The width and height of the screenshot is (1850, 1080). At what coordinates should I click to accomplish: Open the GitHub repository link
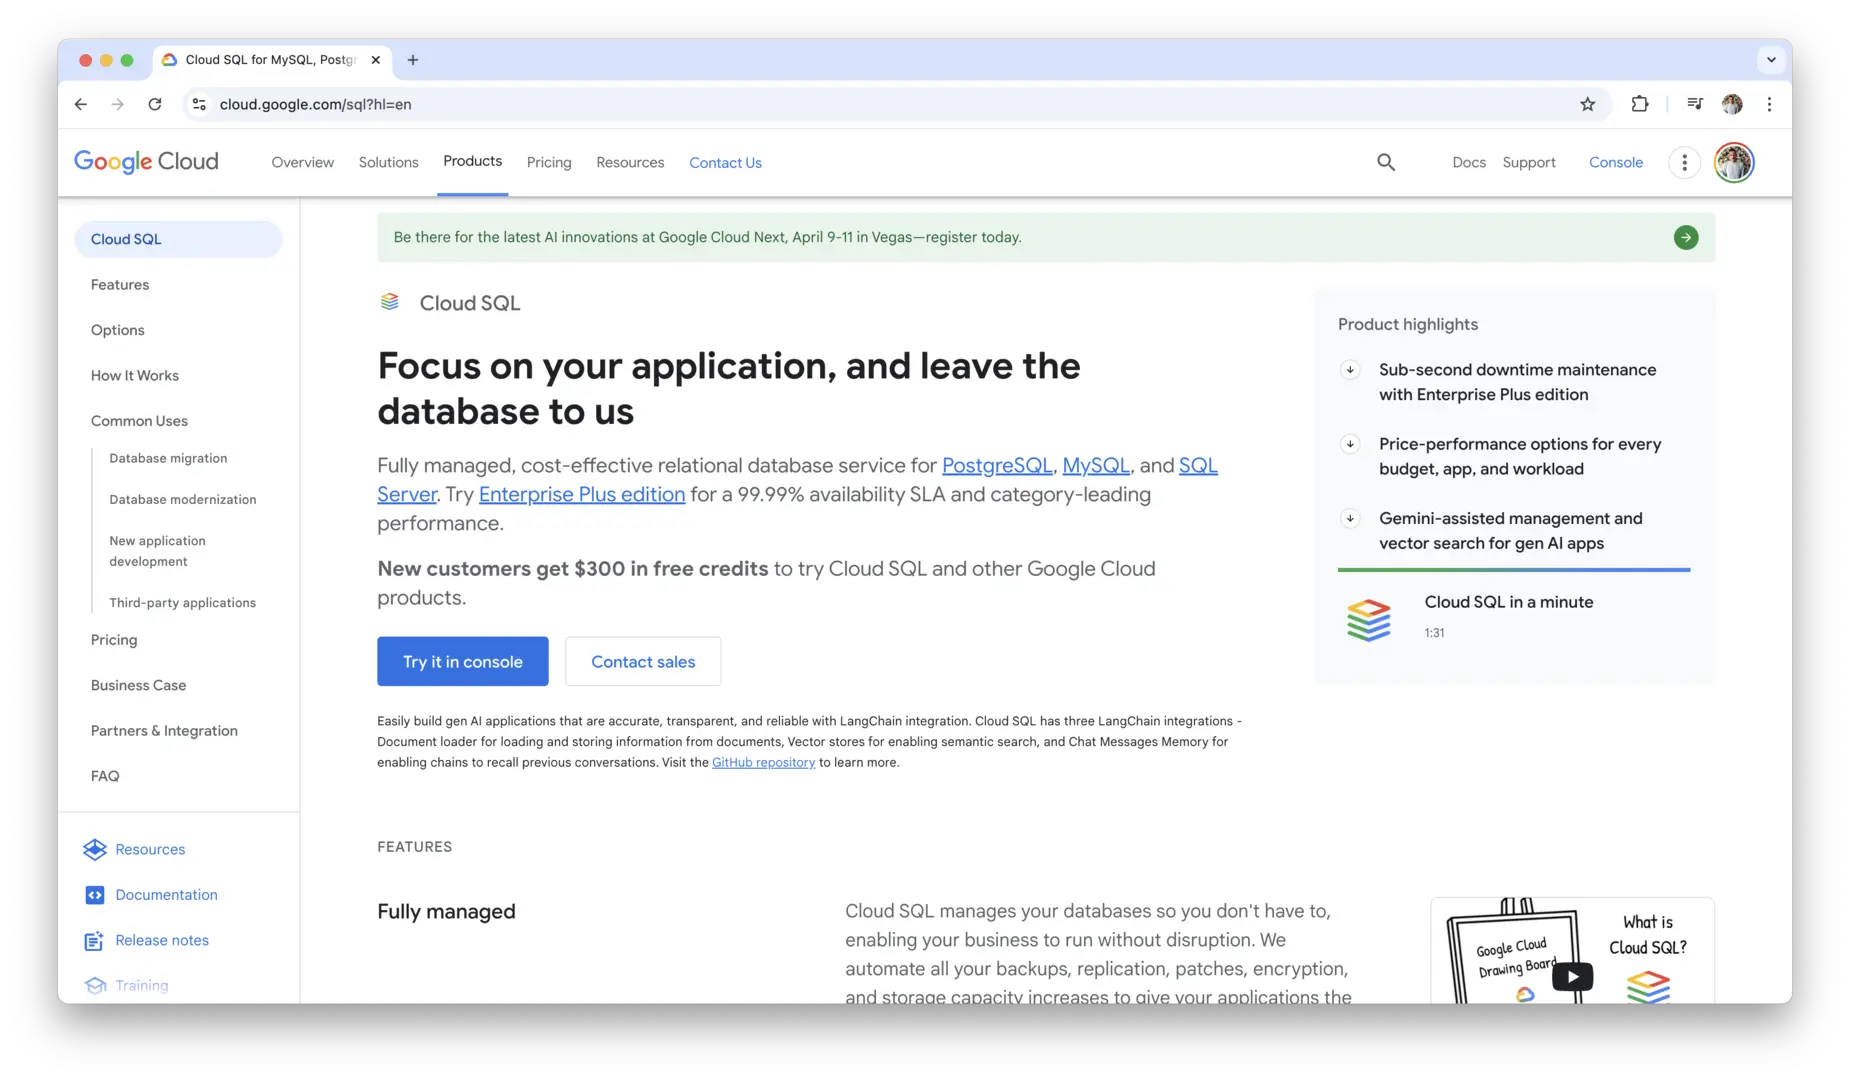point(764,763)
